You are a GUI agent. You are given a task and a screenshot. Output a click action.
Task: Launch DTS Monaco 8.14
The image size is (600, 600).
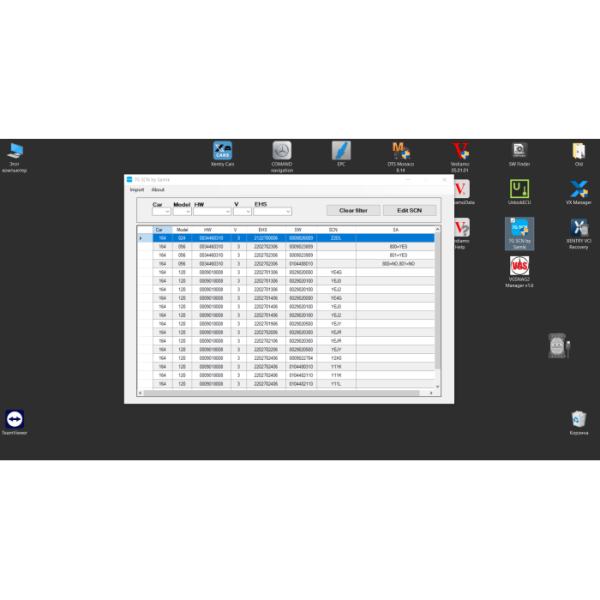point(400,151)
